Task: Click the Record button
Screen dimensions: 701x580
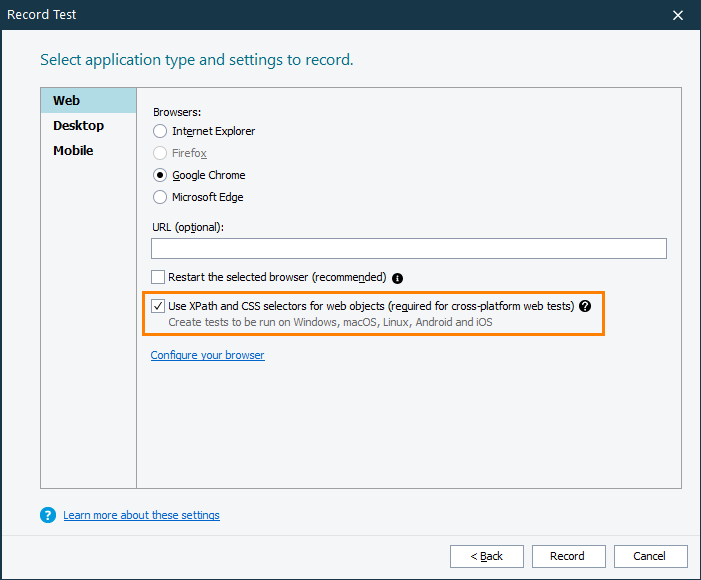Action: pos(567,556)
